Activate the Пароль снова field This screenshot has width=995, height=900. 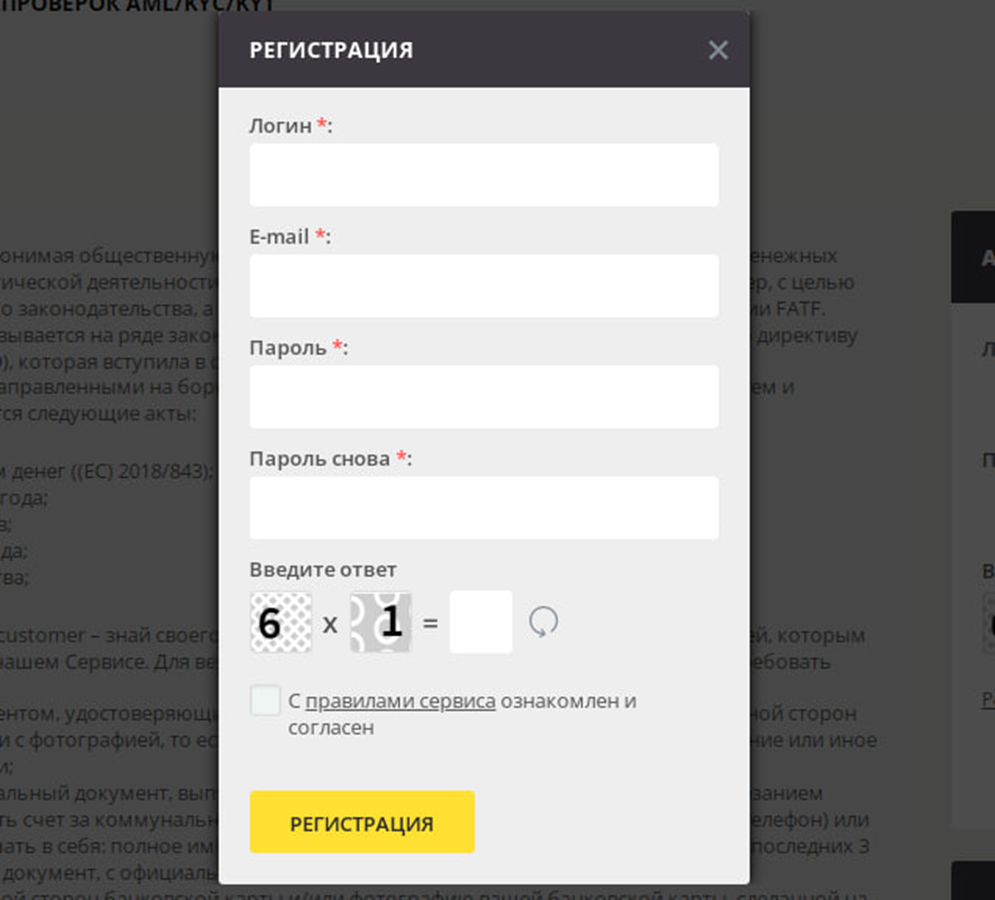coord(484,508)
